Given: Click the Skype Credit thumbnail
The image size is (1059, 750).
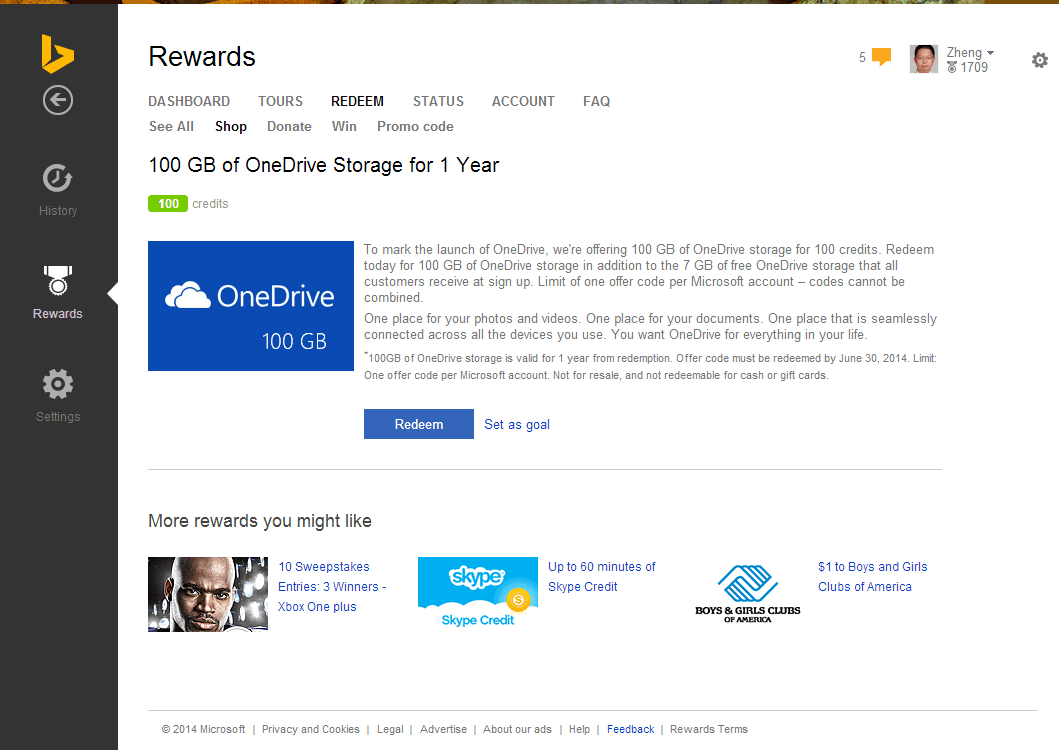Looking at the screenshot, I should [477, 589].
